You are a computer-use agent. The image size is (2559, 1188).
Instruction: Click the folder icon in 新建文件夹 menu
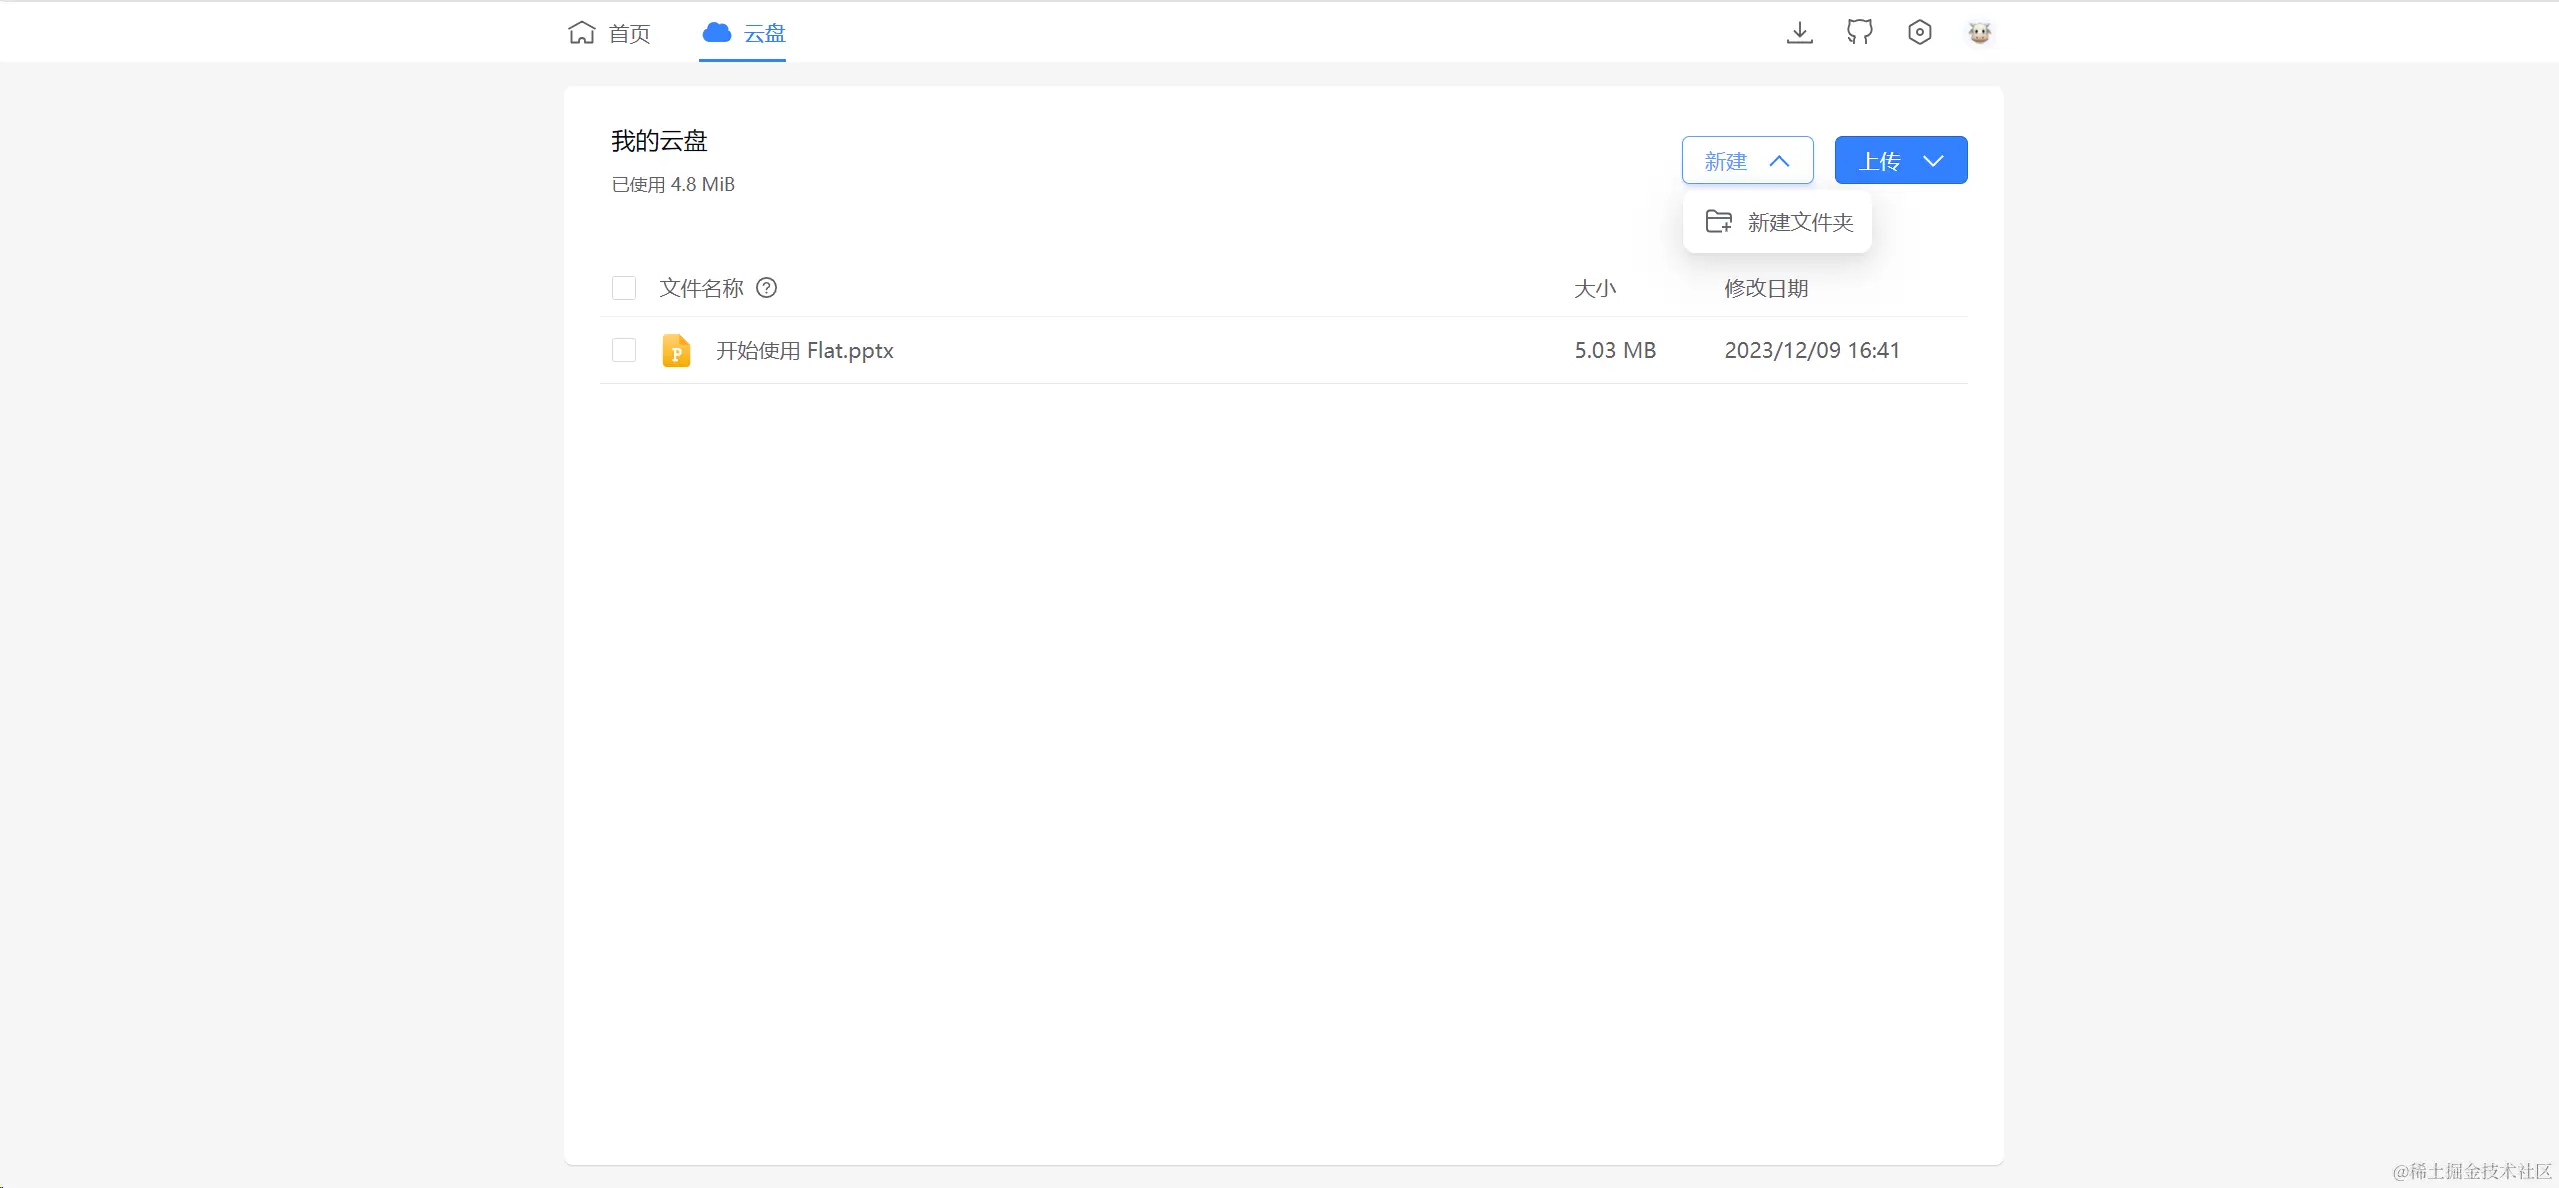pos(1716,221)
